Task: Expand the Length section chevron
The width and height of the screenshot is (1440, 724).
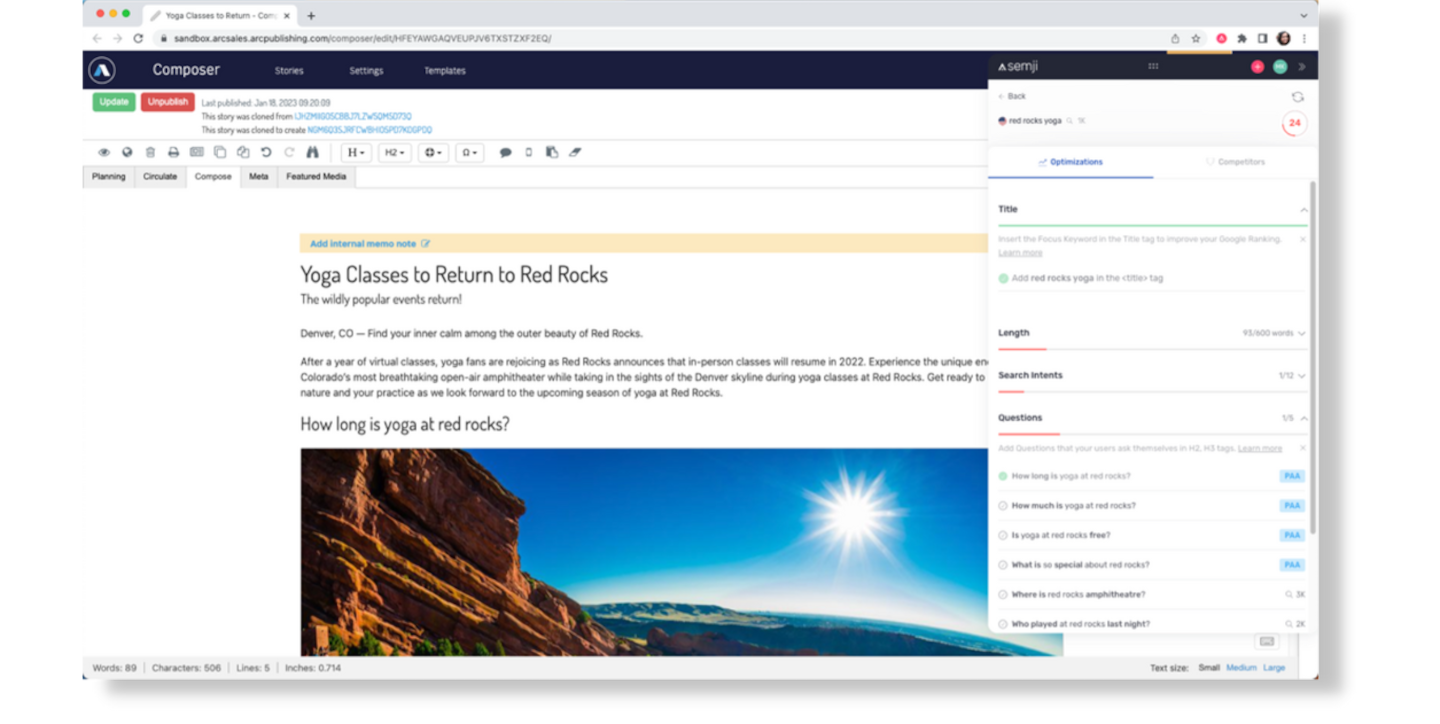Action: (x=1301, y=333)
